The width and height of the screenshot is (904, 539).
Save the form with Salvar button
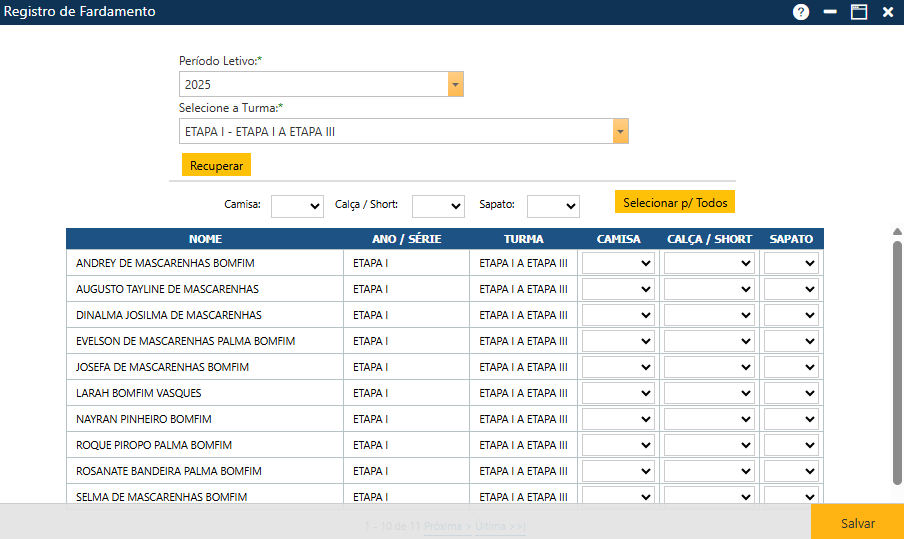[857, 523]
